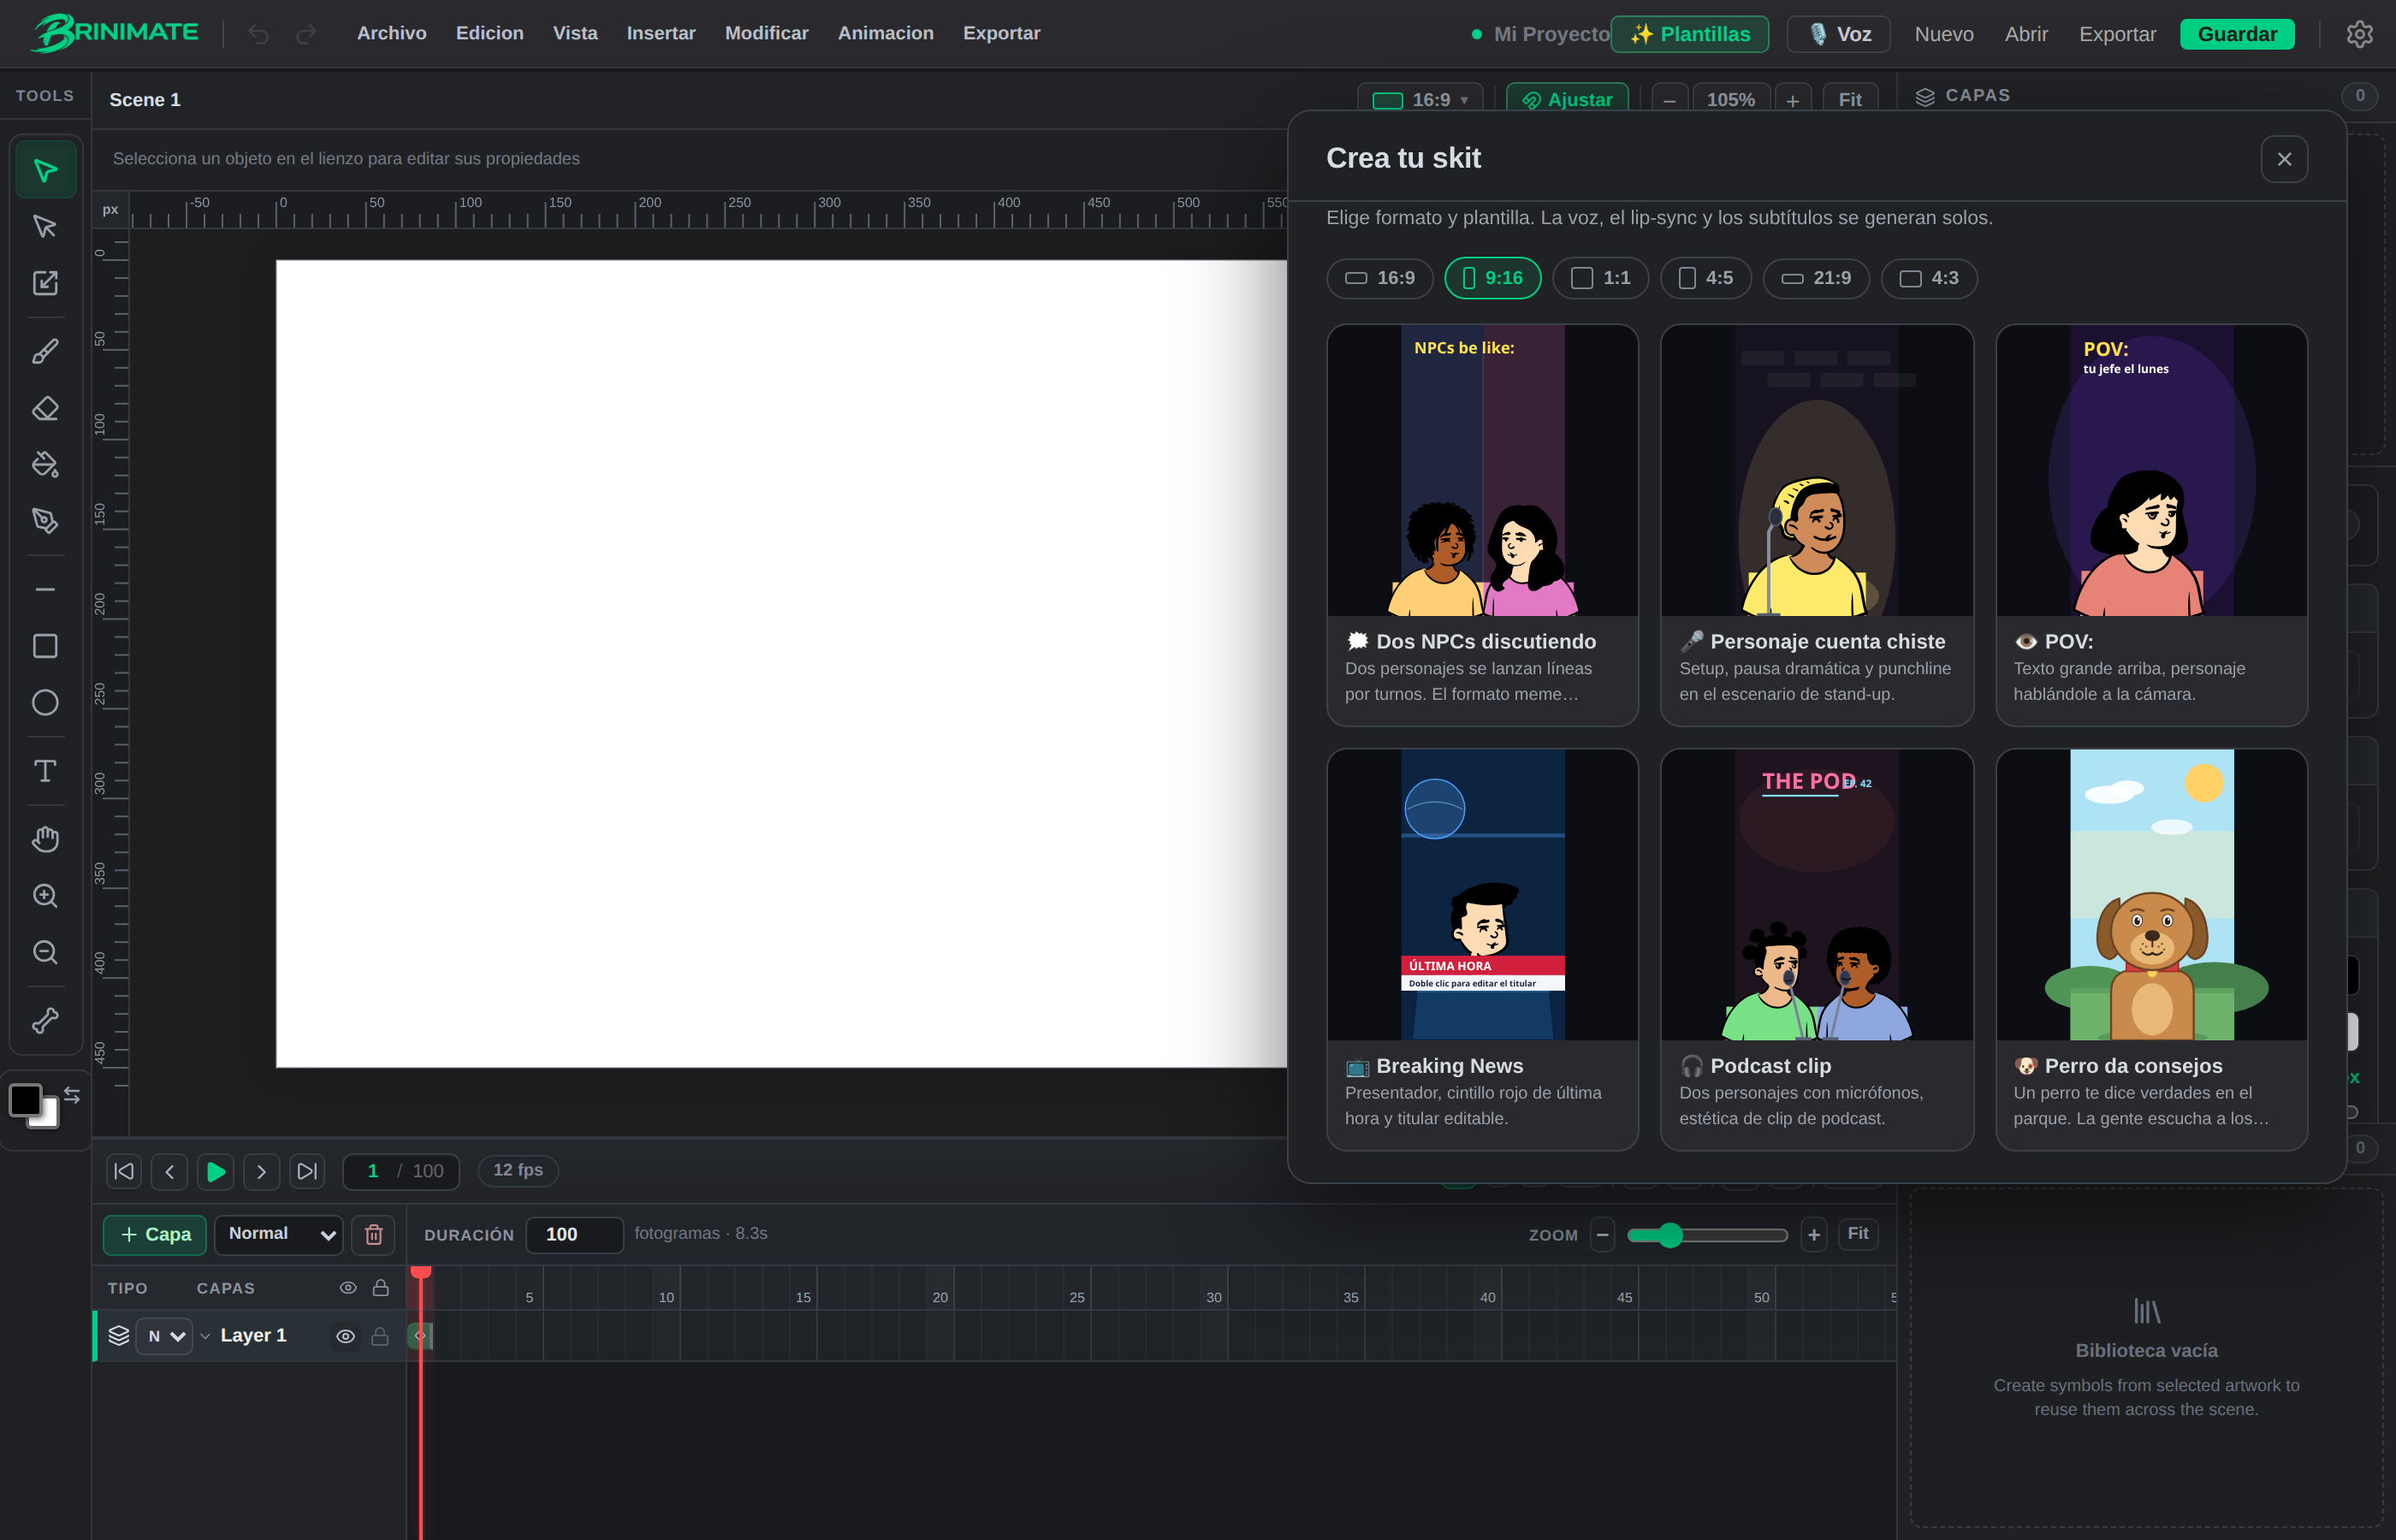Screen dimensions: 2396x1540
Task: Open the Animacion menu
Action: click(885, 33)
